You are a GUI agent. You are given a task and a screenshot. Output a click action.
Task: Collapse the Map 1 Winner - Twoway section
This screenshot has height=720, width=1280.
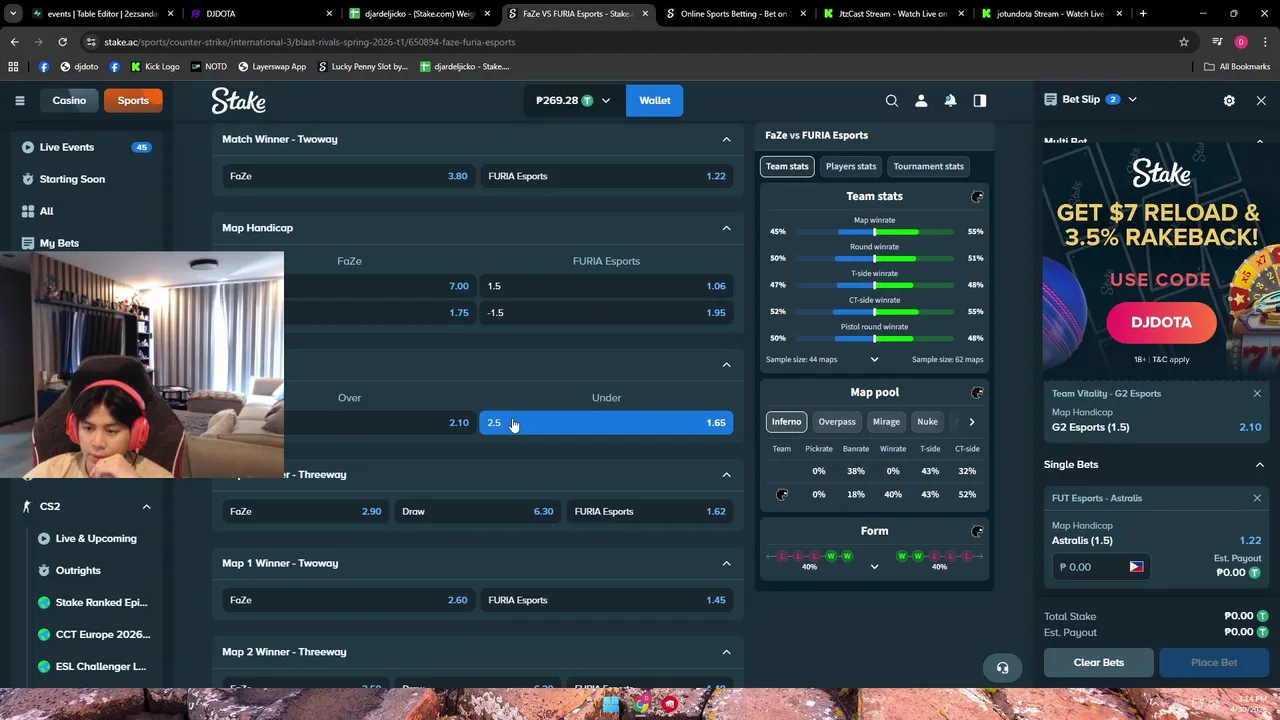pyautogui.click(x=726, y=563)
